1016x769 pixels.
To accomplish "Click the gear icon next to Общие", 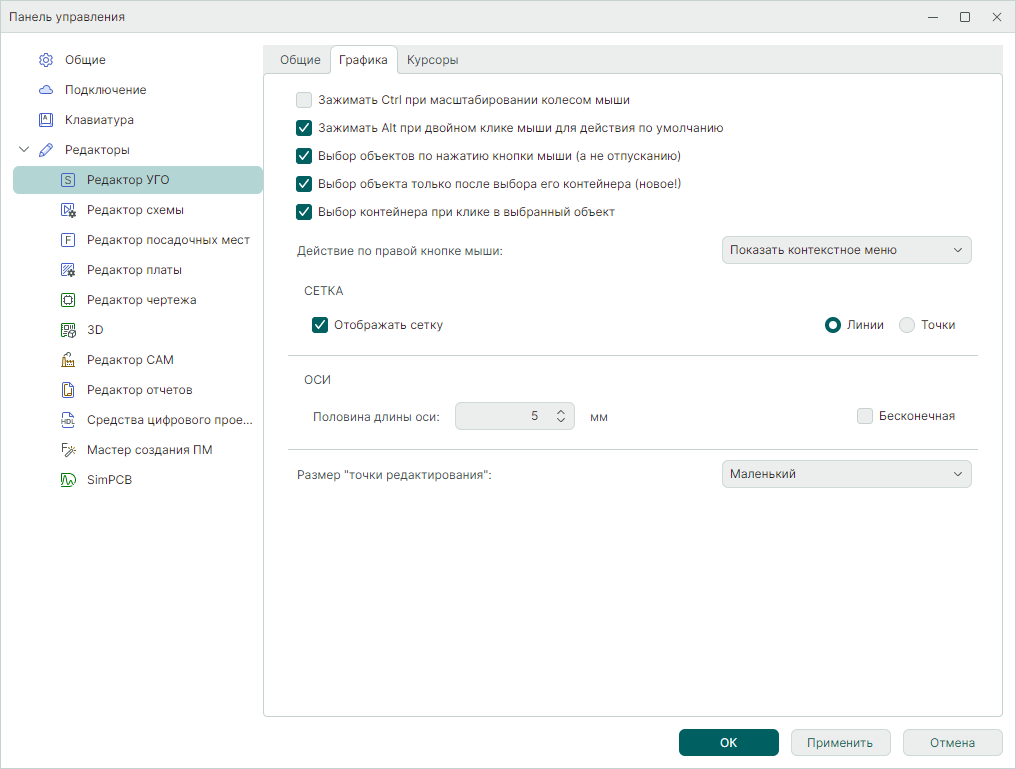I will [46, 60].
